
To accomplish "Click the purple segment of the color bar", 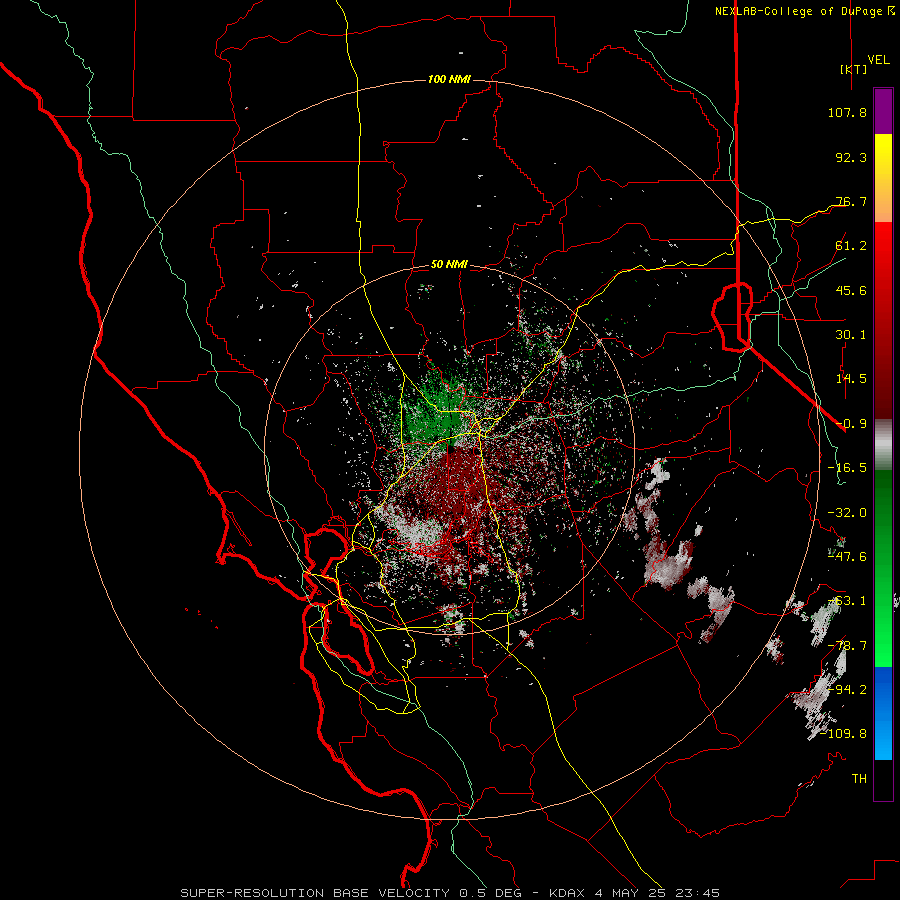I will point(883,112).
